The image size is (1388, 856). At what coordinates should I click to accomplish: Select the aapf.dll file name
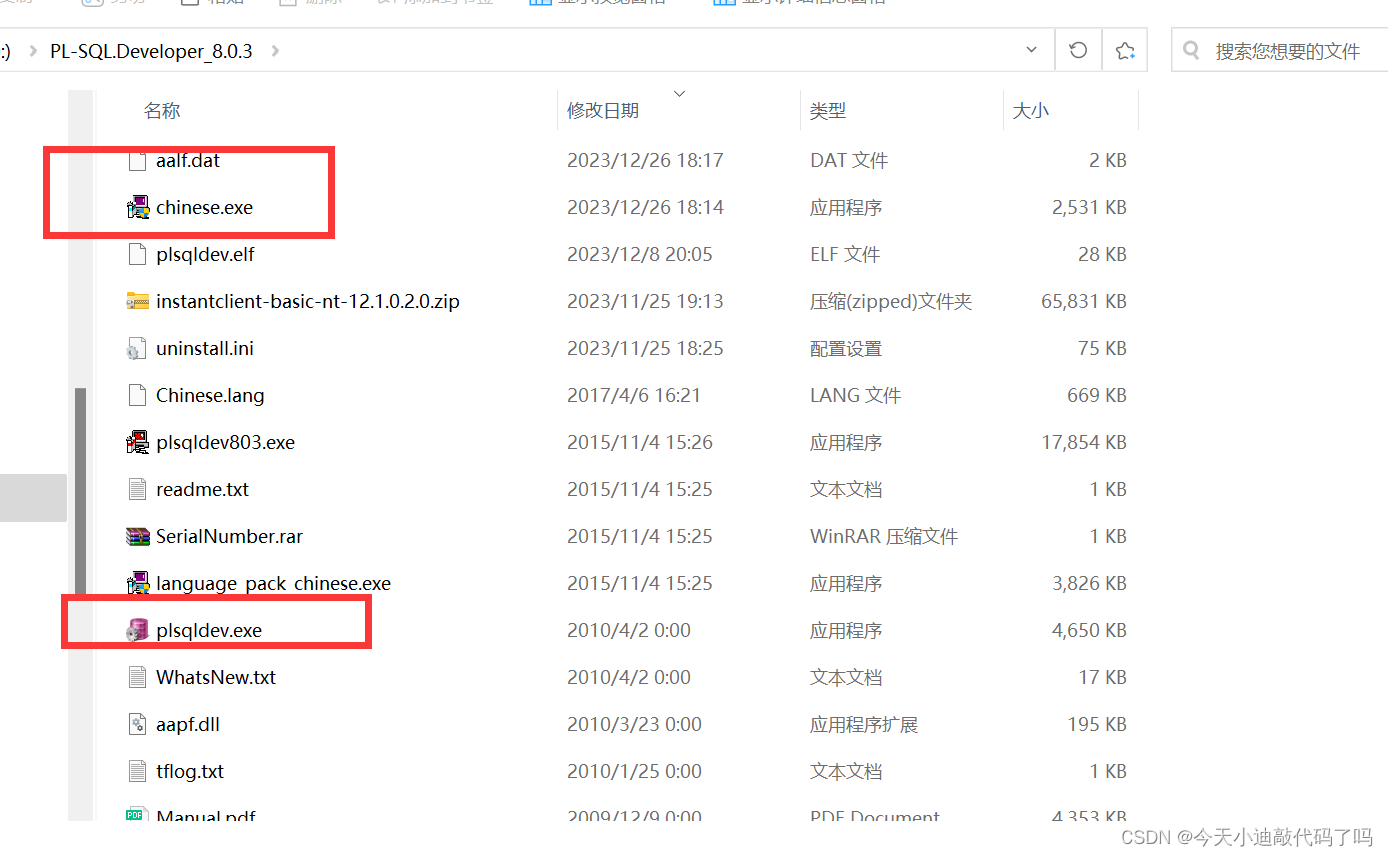click(188, 724)
